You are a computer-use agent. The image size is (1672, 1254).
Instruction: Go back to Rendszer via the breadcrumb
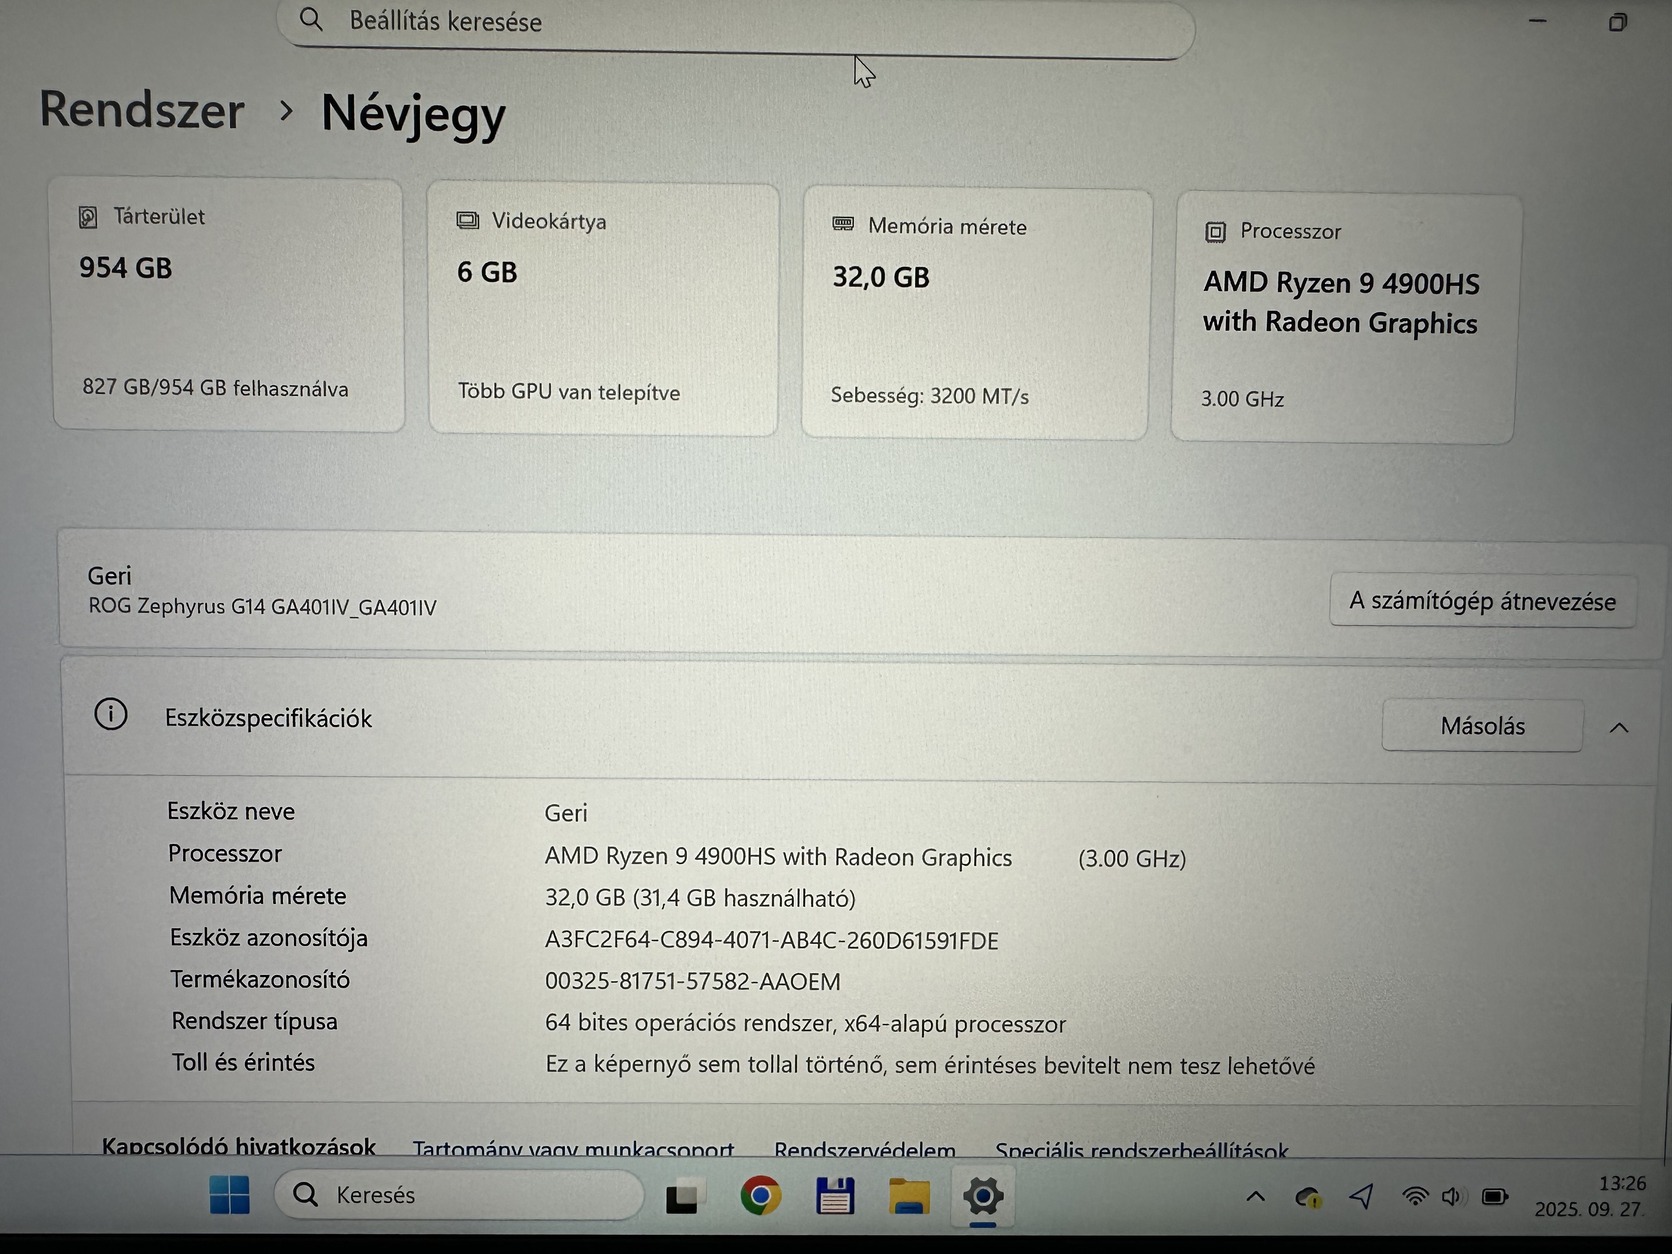tap(142, 109)
